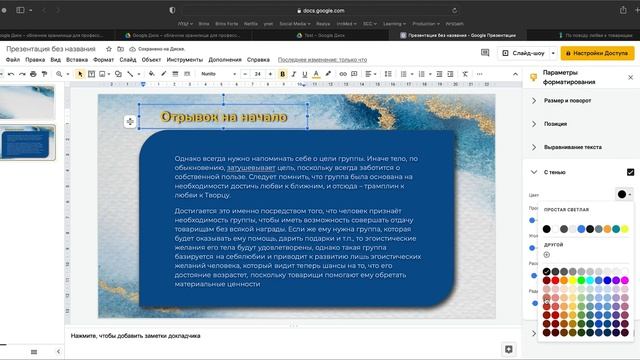Clear text formatting
640x360 pixels.
click(465, 74)
